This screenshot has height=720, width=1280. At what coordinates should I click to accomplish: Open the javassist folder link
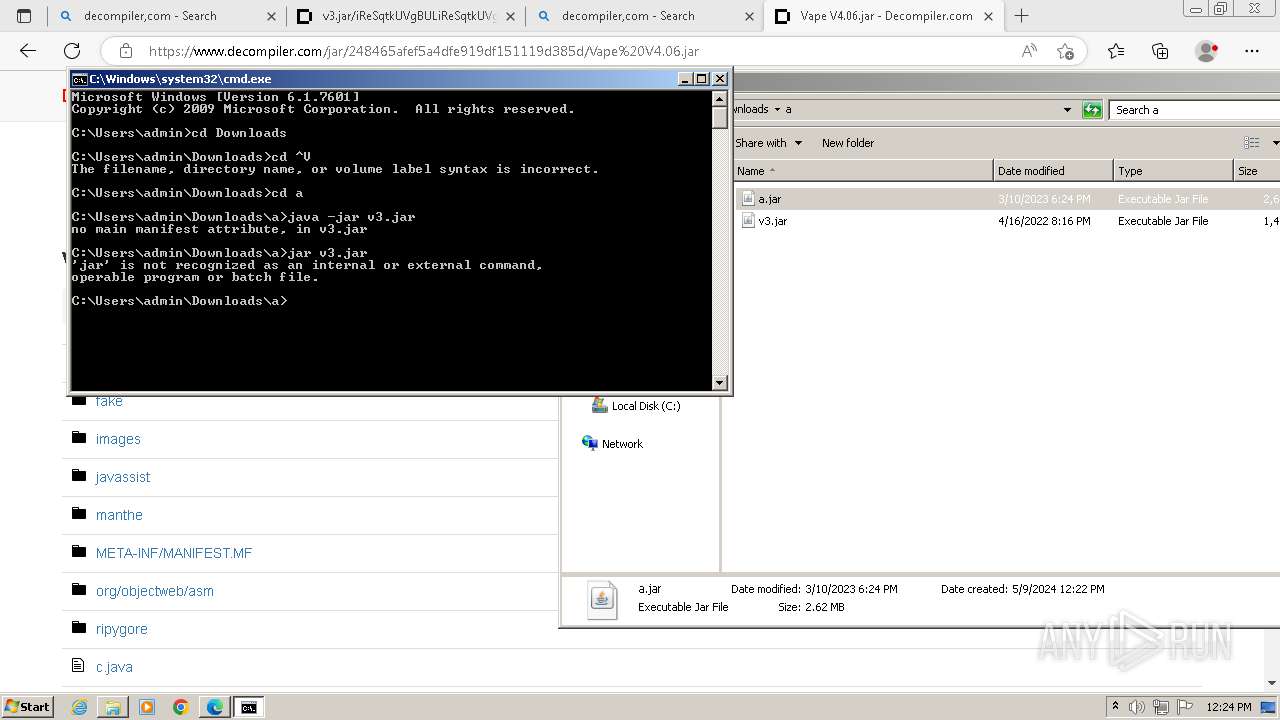click(123, 477)
